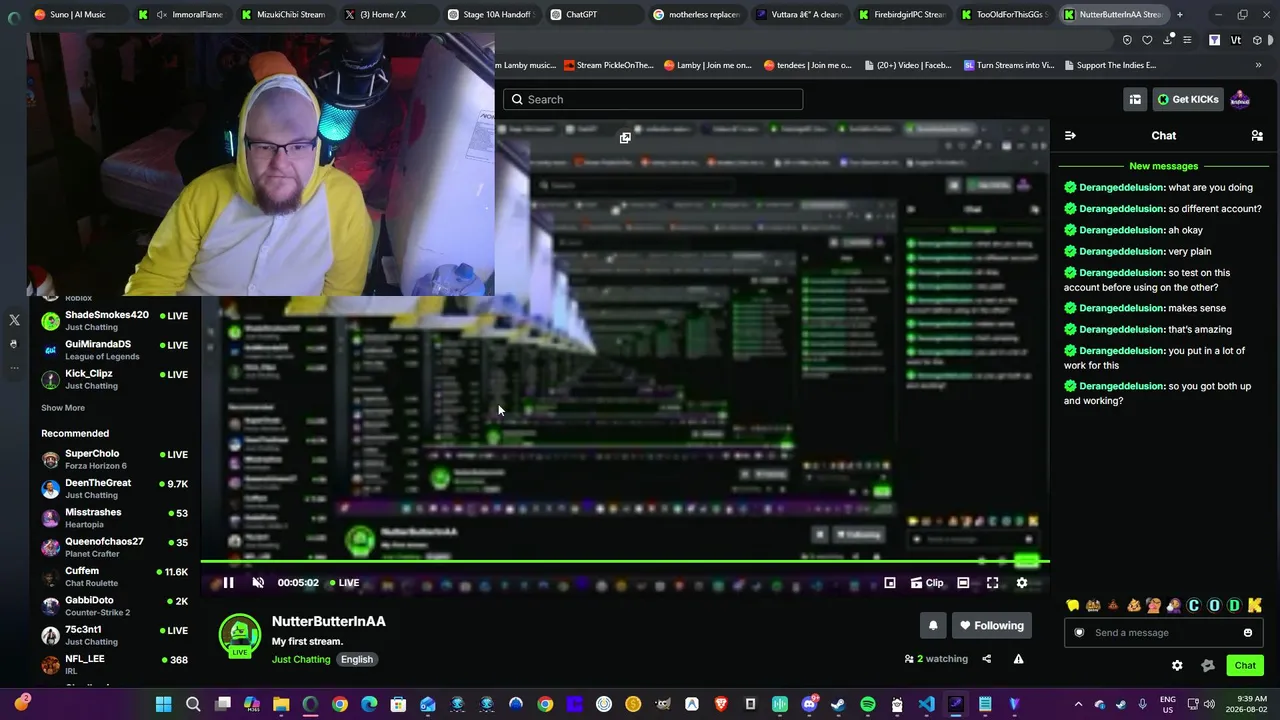Unmute the stream audio in the player

click(x=258, y=583)
